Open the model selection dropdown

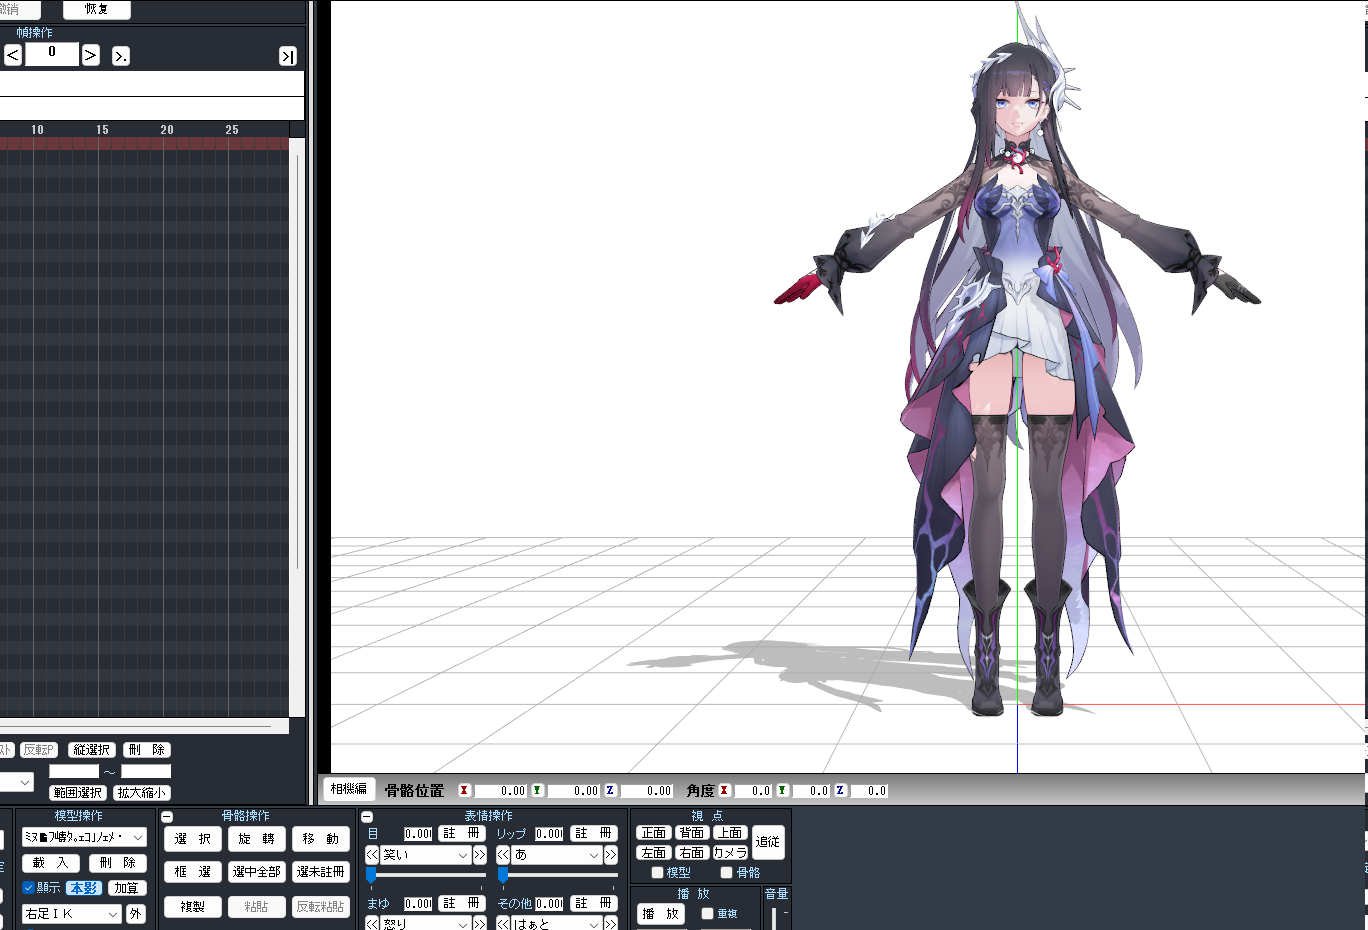click(x=84, y=837)
